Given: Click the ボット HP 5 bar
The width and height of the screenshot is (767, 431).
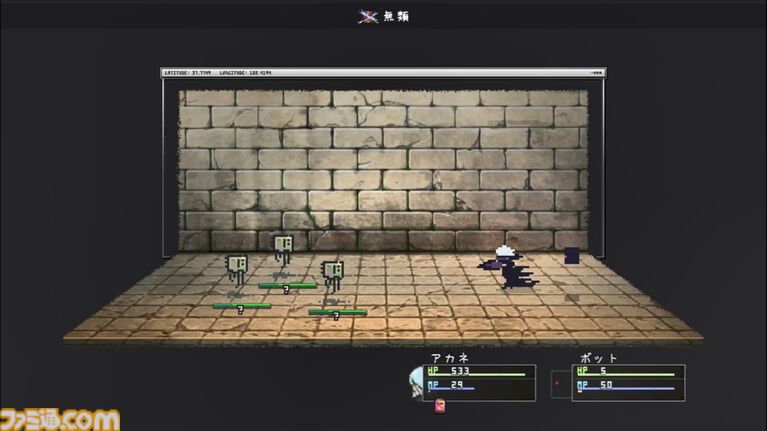Looking at the screenshot, I should 626,371.
